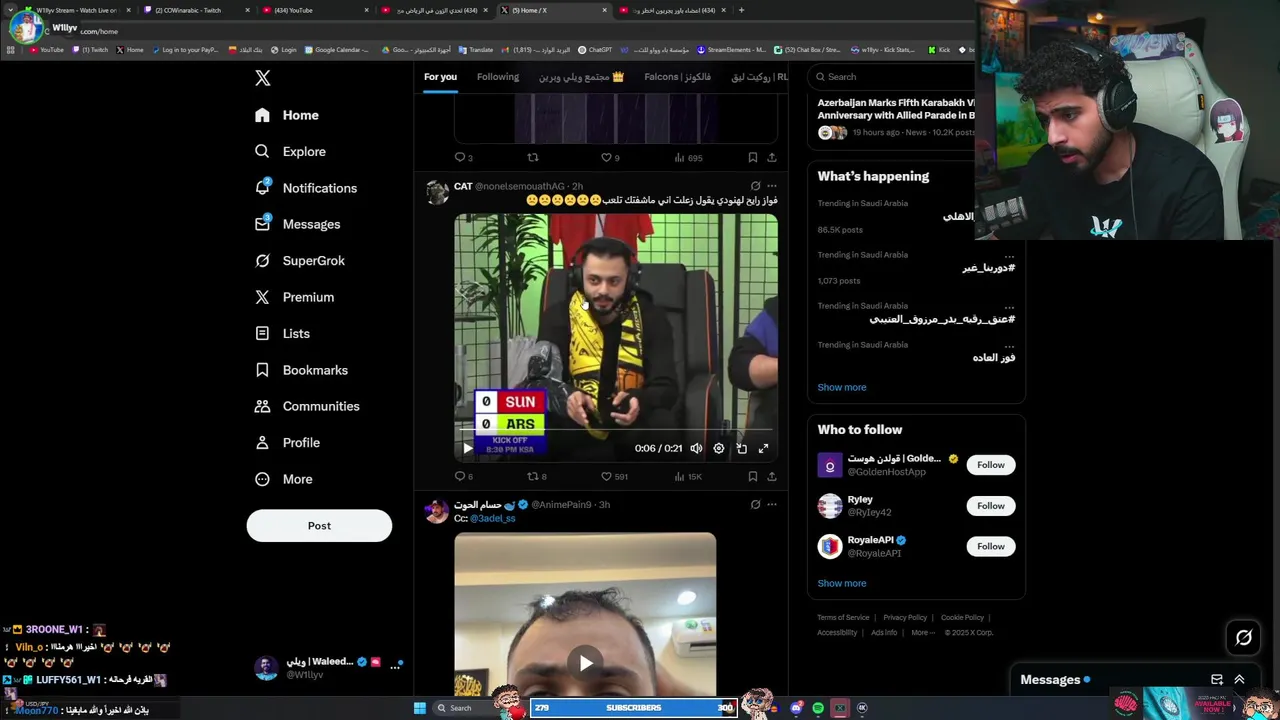Click Grok icon on @AnimePain9 post
This screenshot has width=1280, height=720.
point(755,505)
